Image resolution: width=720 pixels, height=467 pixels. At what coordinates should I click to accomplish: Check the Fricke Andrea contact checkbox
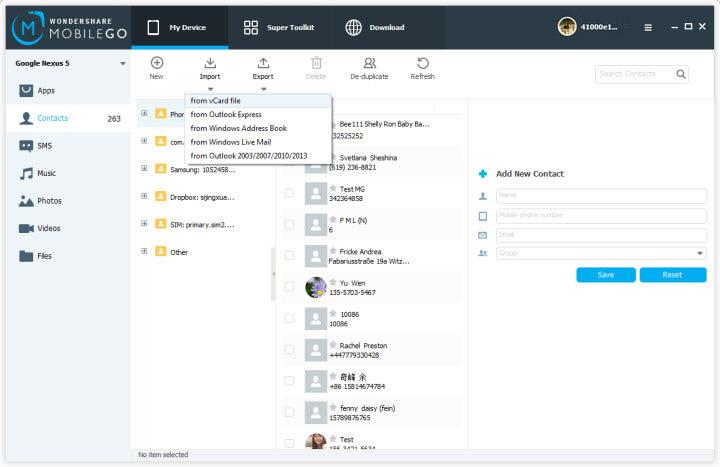pos(289,255)
